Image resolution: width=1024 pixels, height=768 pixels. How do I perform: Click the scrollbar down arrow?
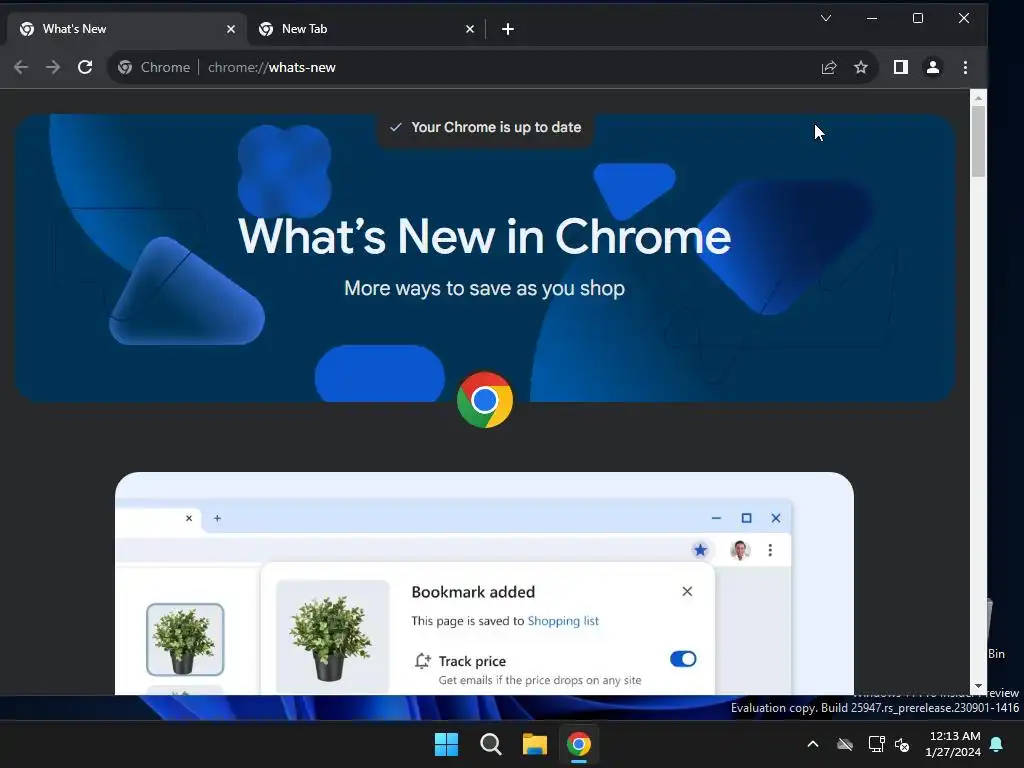point(978,686)
